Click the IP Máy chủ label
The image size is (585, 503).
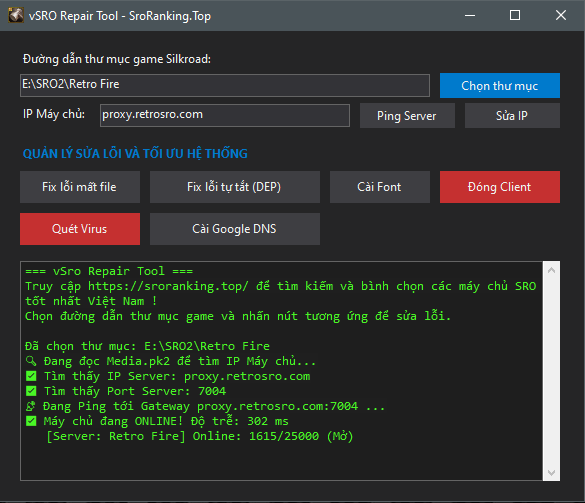click(54, 114)
